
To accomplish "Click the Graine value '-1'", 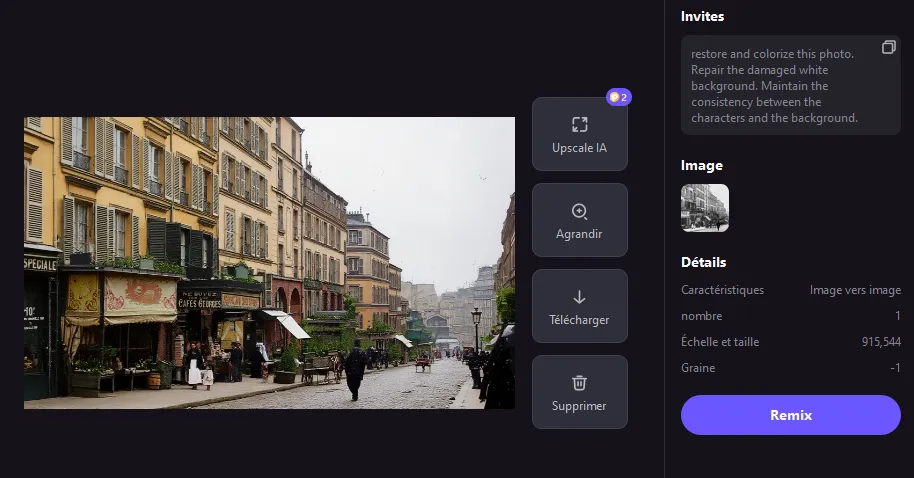I will pos(895,368).
